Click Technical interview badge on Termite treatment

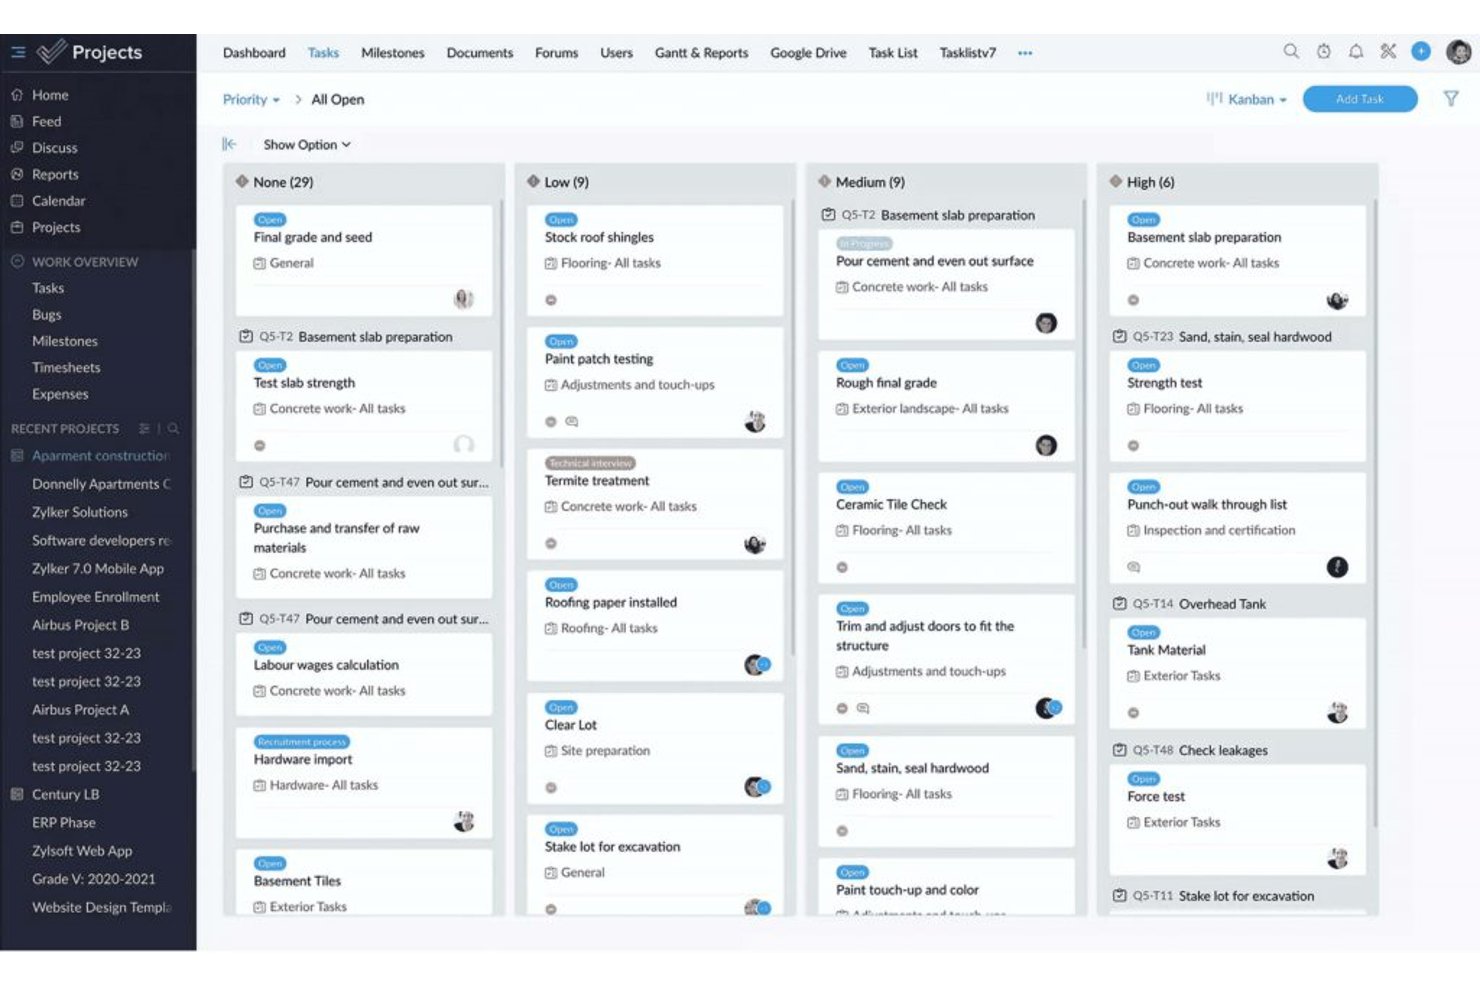tap(591, 463)
